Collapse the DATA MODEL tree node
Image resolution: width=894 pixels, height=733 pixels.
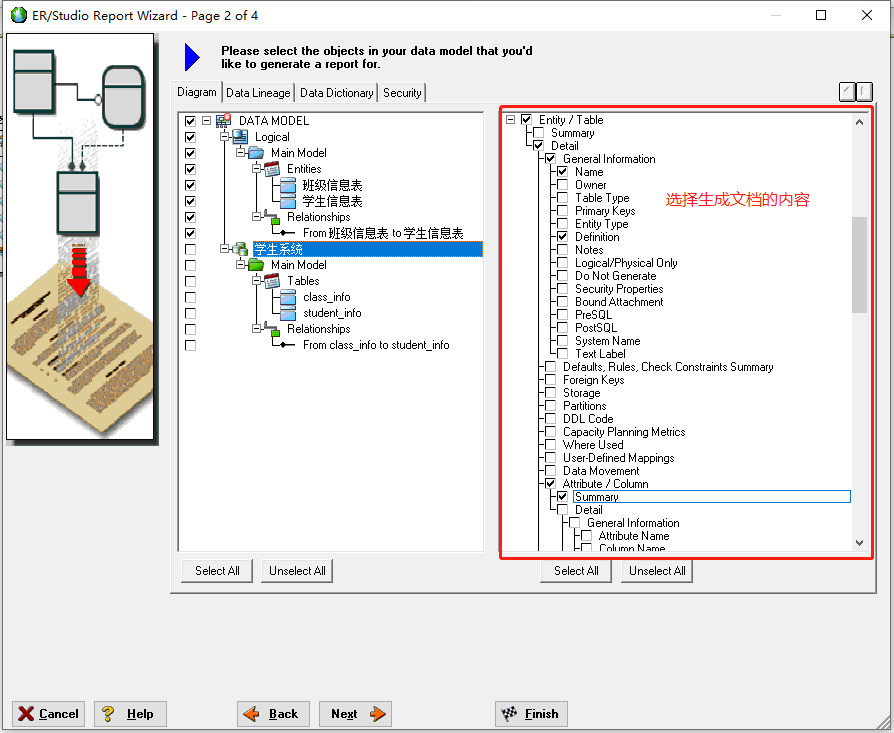coord(206,121)
